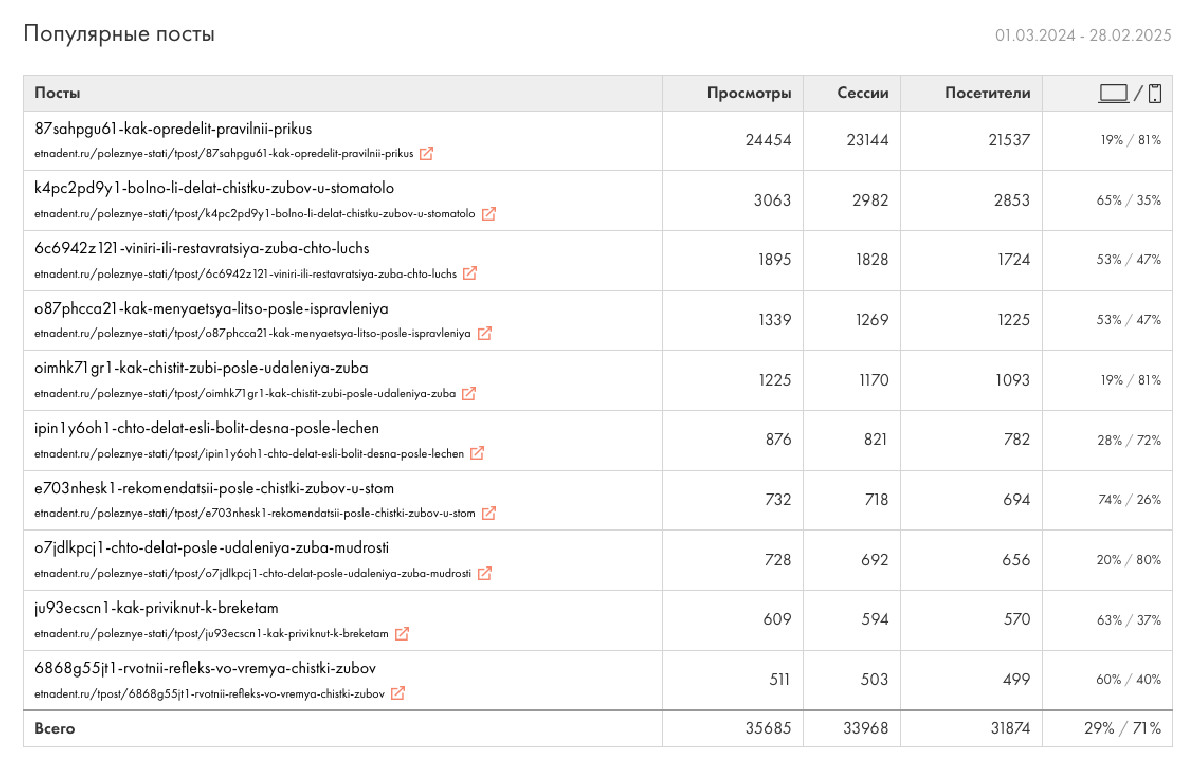
Task: Open post title o7jdlkpcj1-chto-delat-posle-udaleniya-zuba-mudrosti
Action: click(211, 549)
